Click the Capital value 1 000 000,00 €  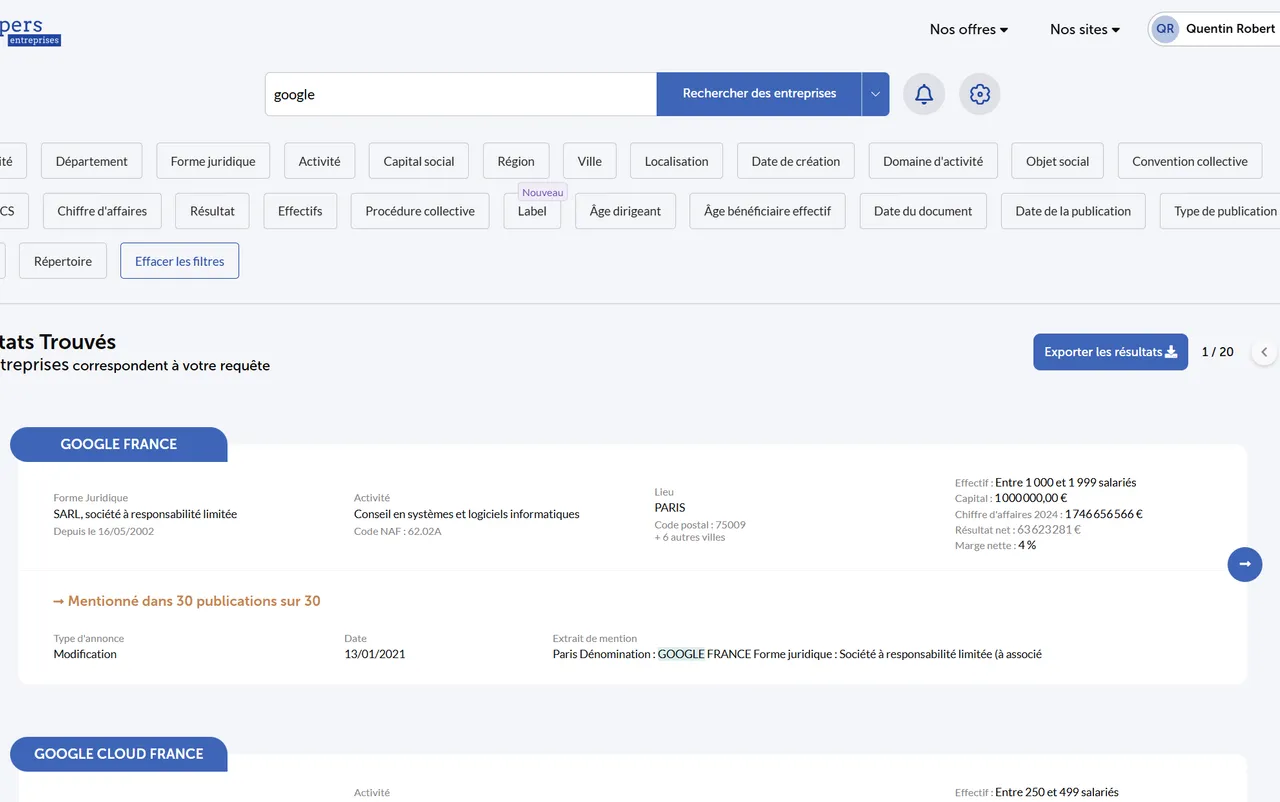[x=1031, y=498]
